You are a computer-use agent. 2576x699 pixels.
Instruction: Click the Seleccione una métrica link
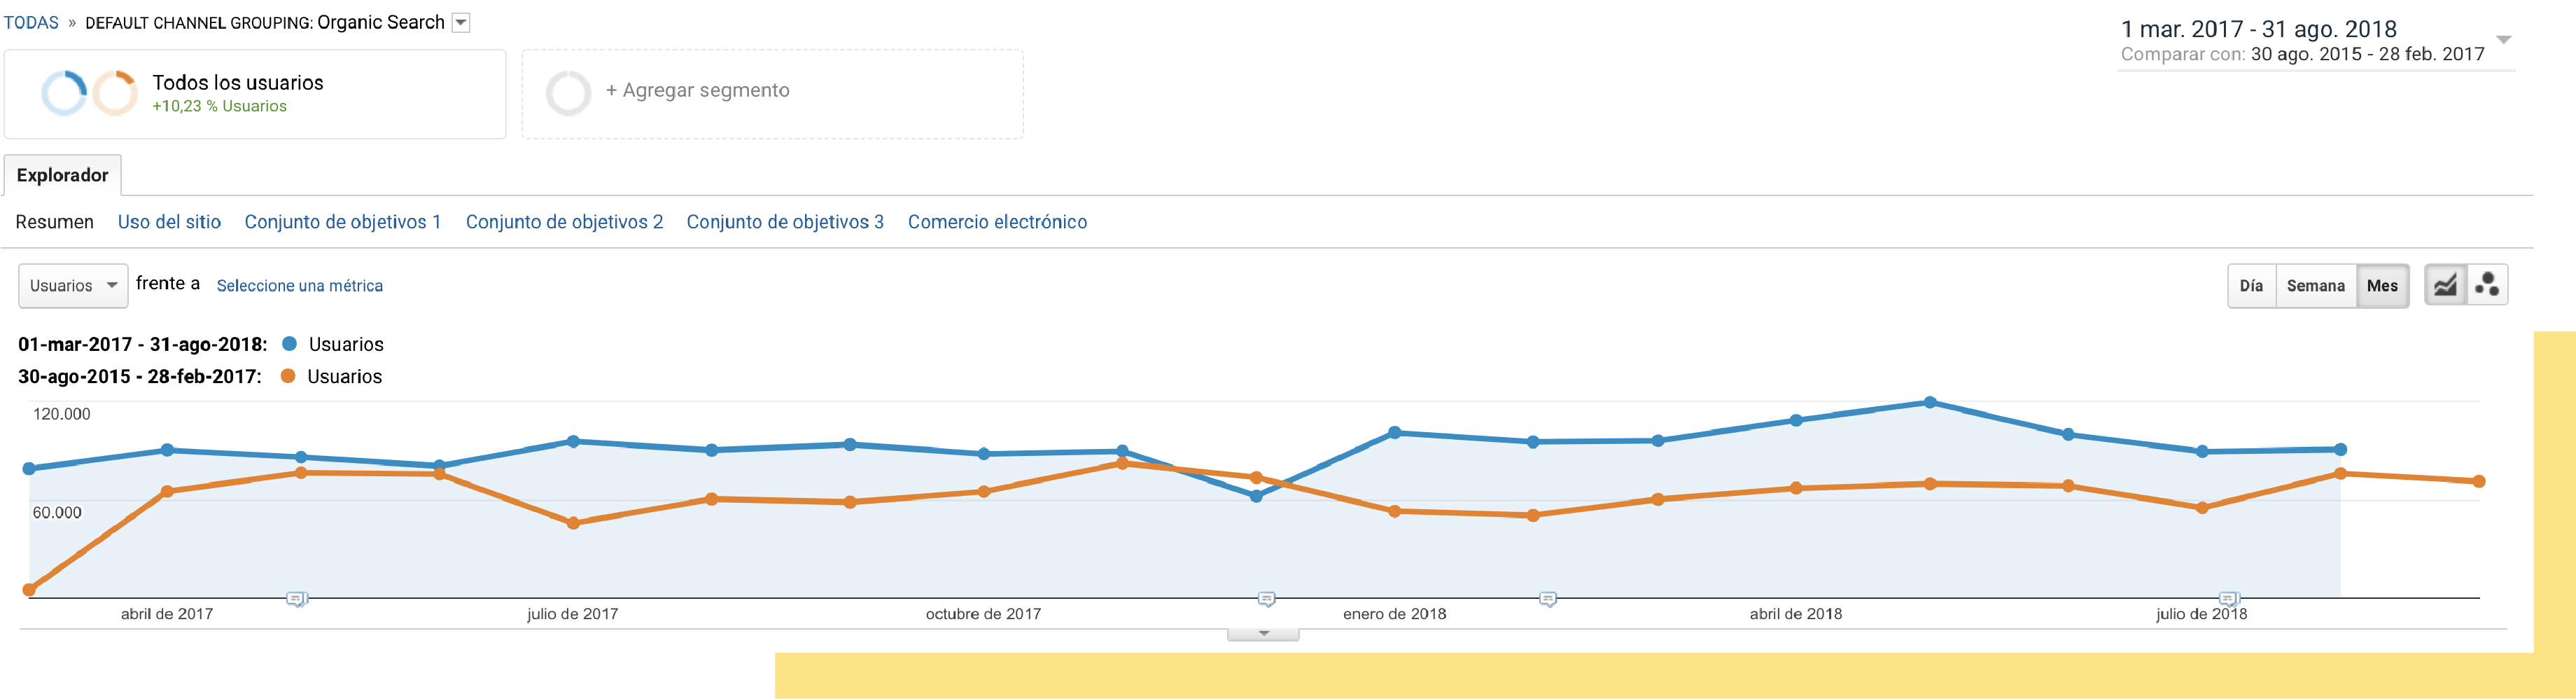point(299,286)
